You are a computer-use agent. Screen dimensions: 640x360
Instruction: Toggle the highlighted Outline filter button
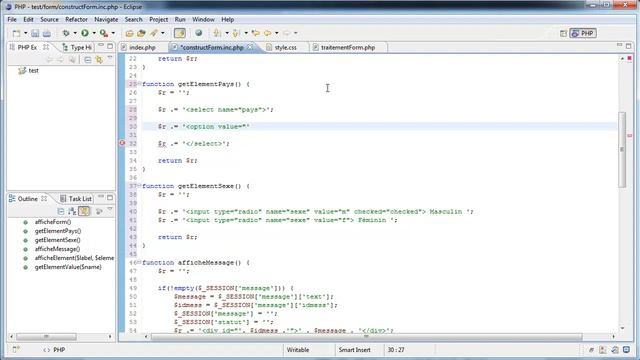point(84,211)
